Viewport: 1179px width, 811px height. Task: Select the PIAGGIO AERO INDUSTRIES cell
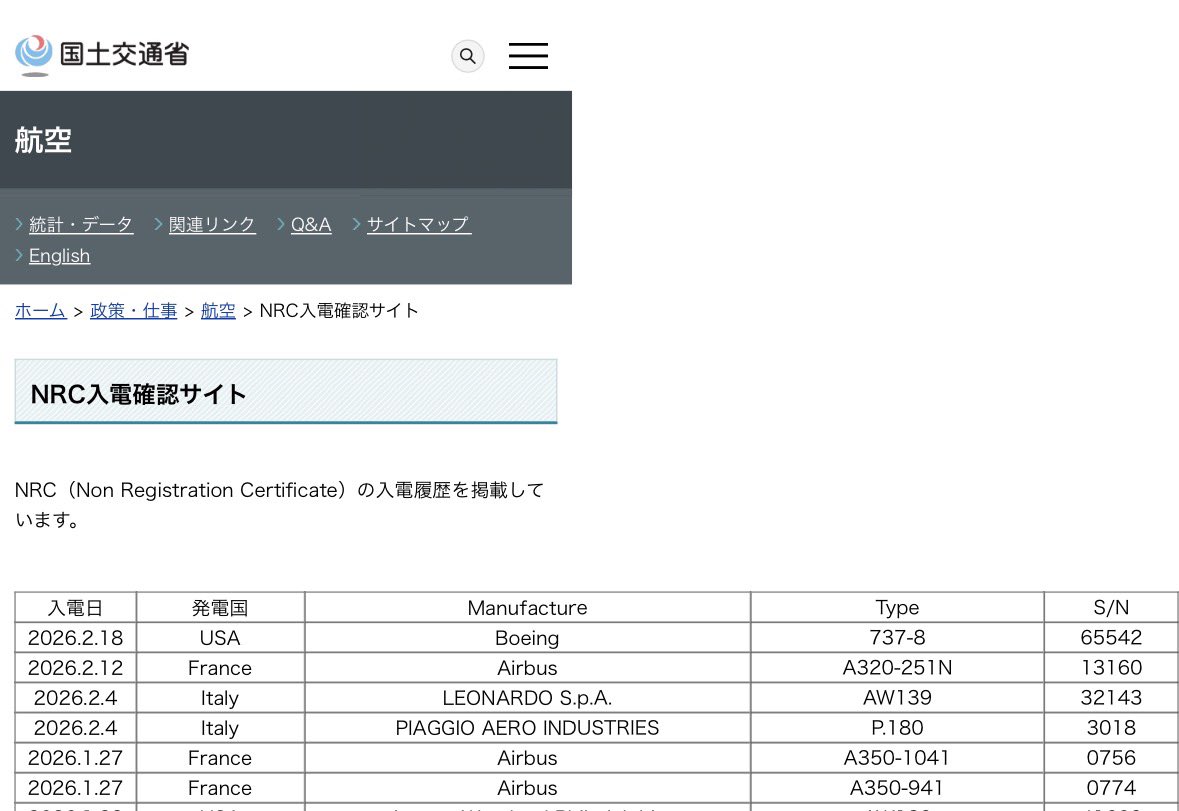(527, 728)
